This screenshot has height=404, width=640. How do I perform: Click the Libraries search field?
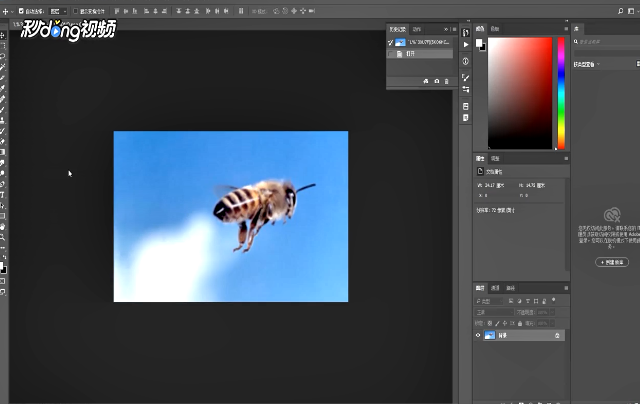607,42
